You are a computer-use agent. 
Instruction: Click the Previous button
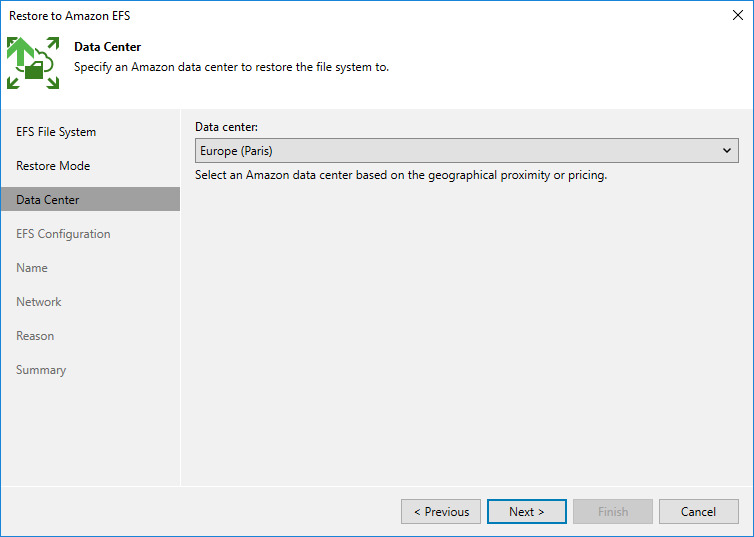441,512
